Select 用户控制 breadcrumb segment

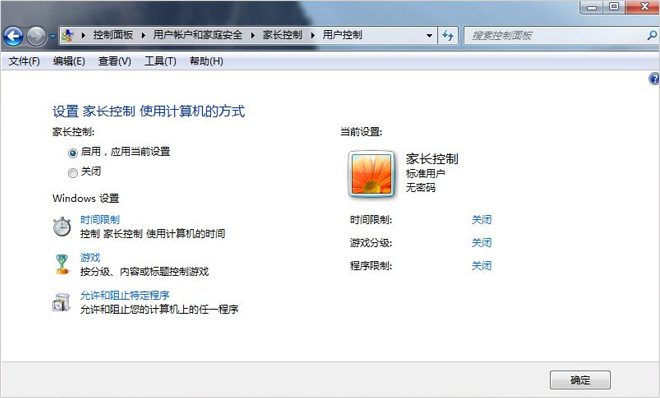[x=342, y=35]
